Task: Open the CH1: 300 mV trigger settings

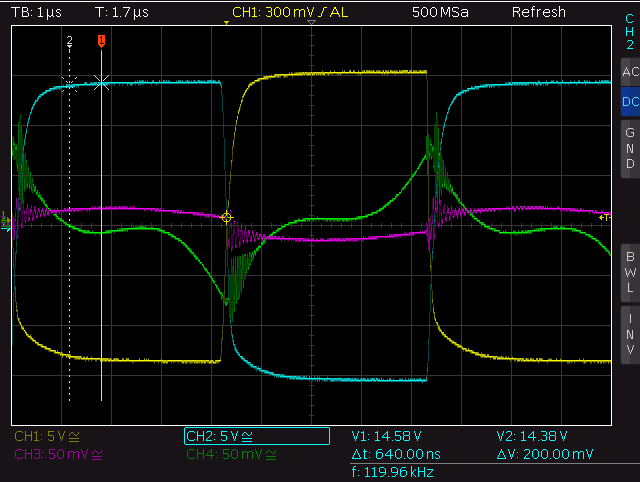Action: (x=290, y=13)
